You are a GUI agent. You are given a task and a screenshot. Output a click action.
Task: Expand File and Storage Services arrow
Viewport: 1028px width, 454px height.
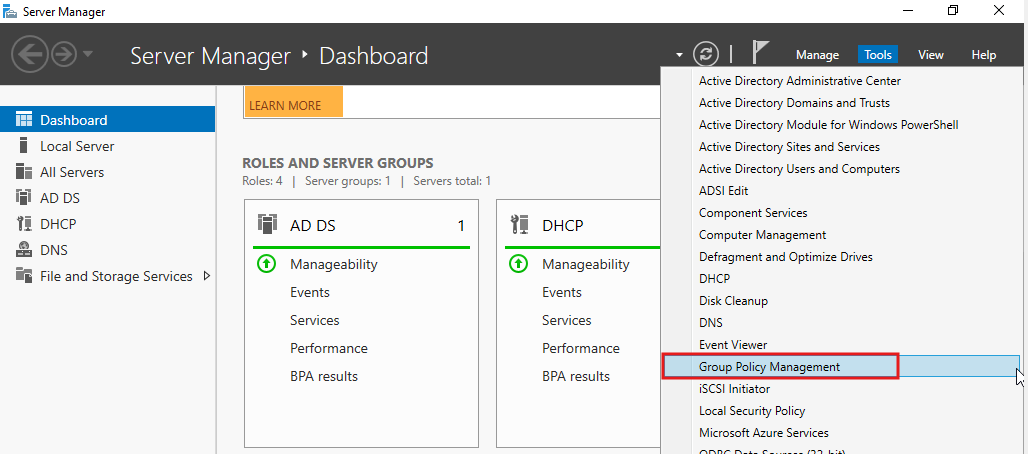click(x=207, y=276)
